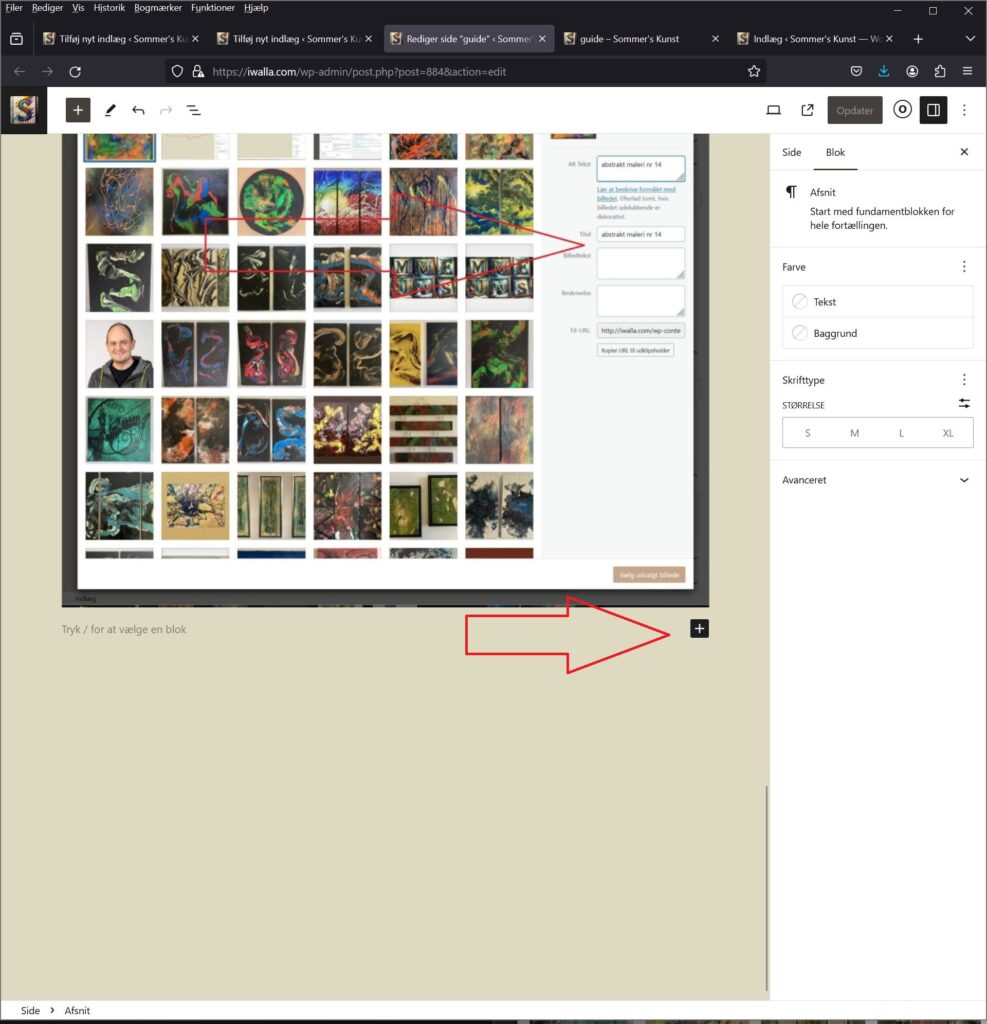Screen dimensions: 987x1024
Task: Switch to the Side tab
Action: click(791, 153)
